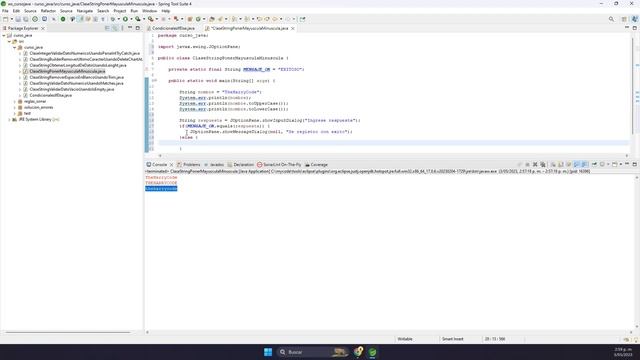Minimize the Console panel
This screenshot has width=640, height=360.
627,164
